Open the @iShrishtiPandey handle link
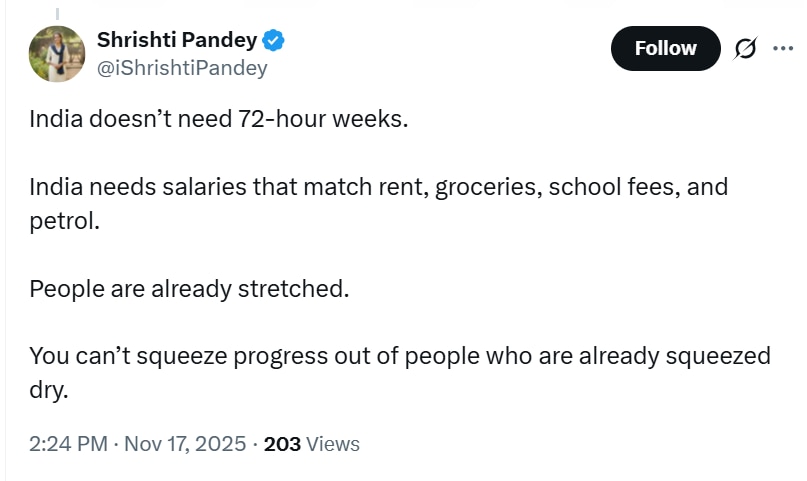The width and height of the screenshot is (807, 481). coord(181,68)
